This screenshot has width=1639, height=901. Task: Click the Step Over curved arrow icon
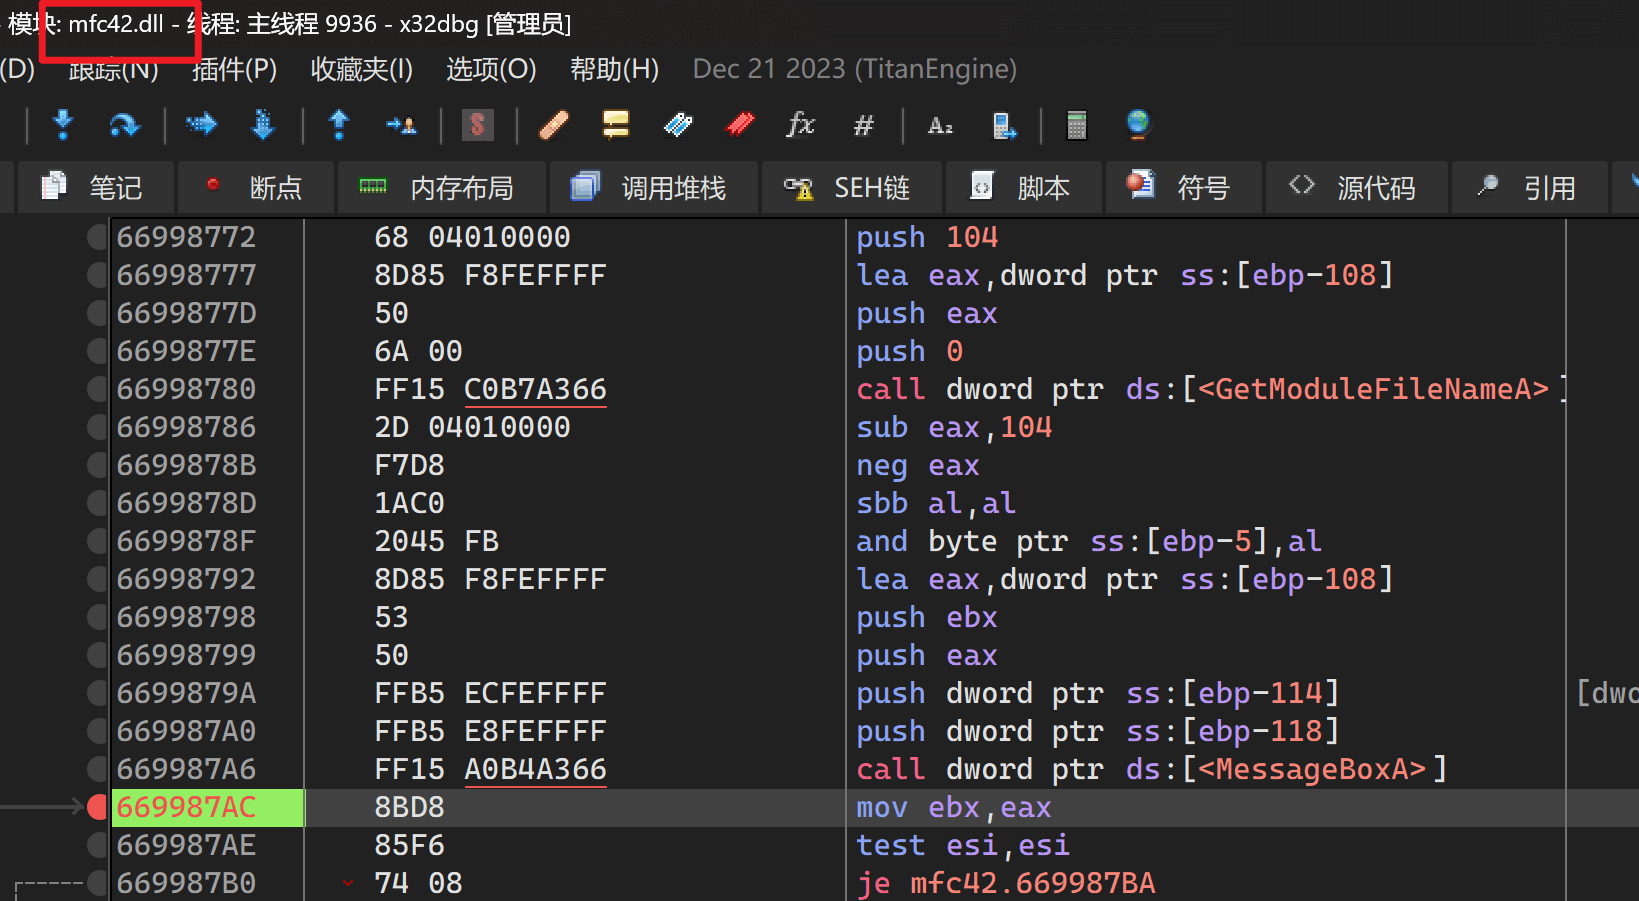point(124,125)
